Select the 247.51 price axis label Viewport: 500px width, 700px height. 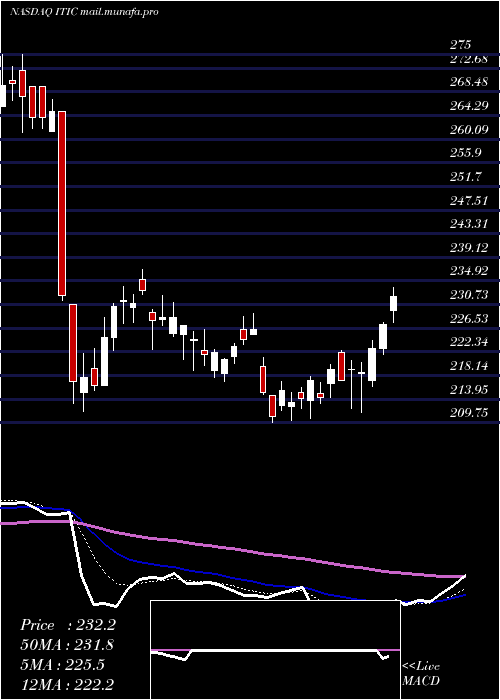pos(468,200)
